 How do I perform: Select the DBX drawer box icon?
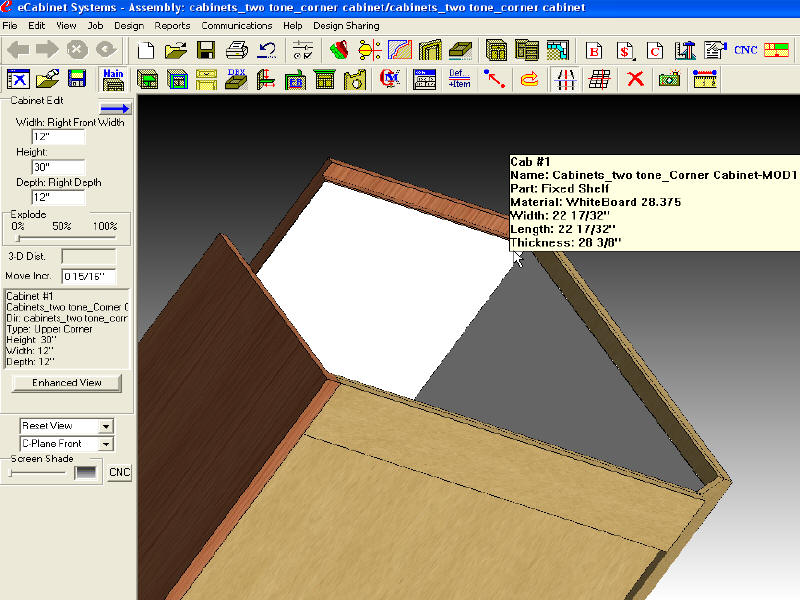tap(236, 80)
